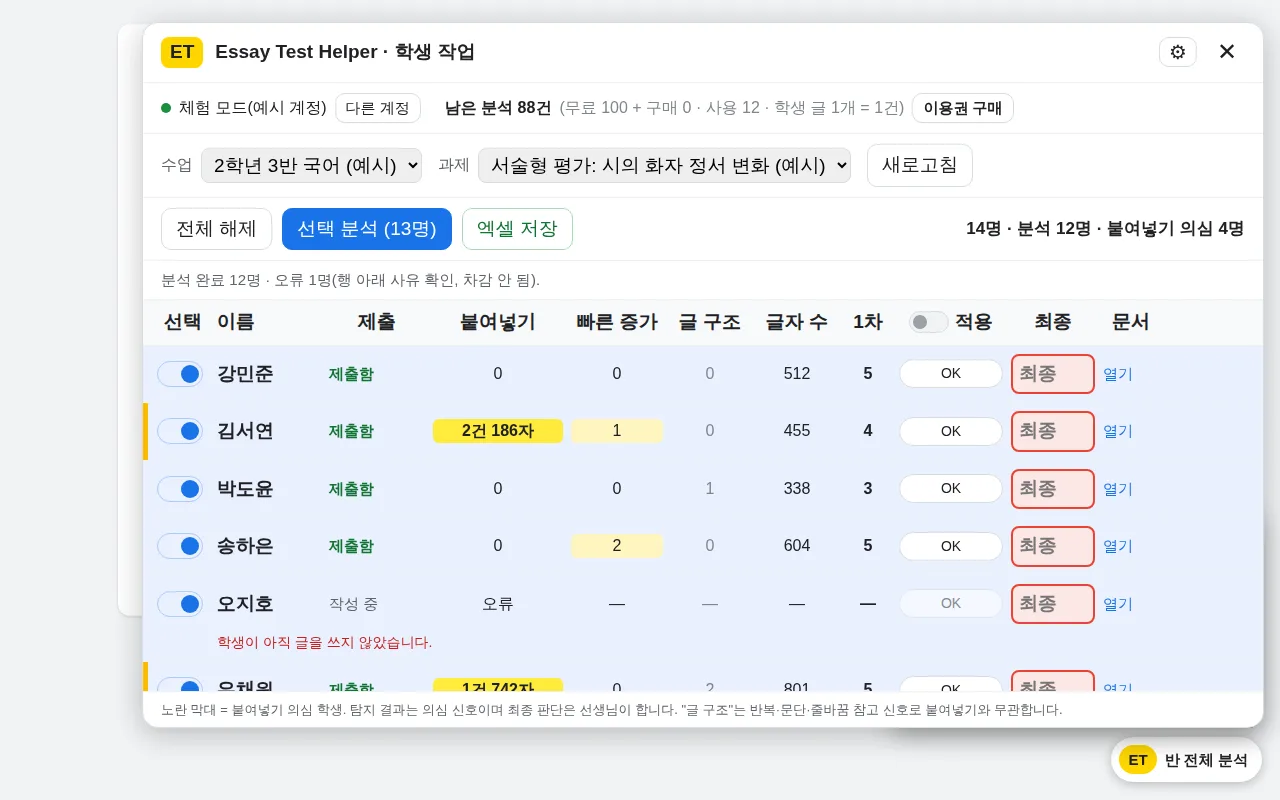
Task: Toggle selection switch for 김서연
Action: [180, 431]
